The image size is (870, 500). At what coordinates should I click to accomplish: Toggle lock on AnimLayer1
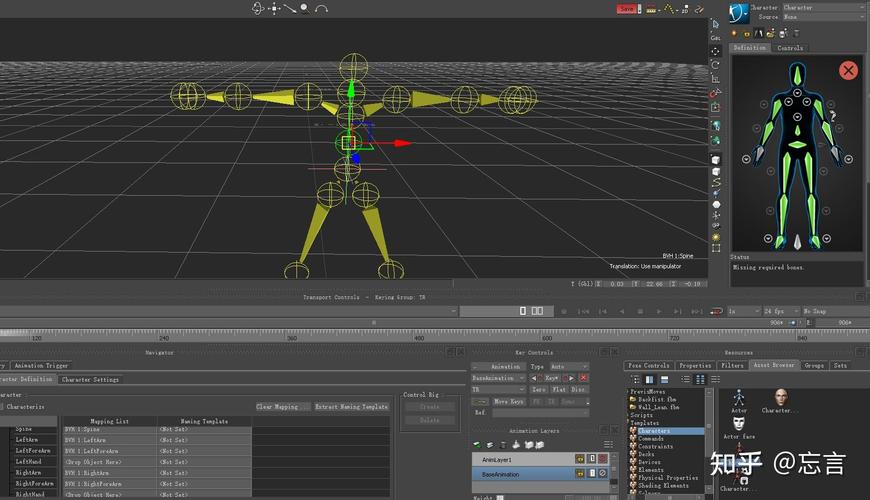coord(591,459)
